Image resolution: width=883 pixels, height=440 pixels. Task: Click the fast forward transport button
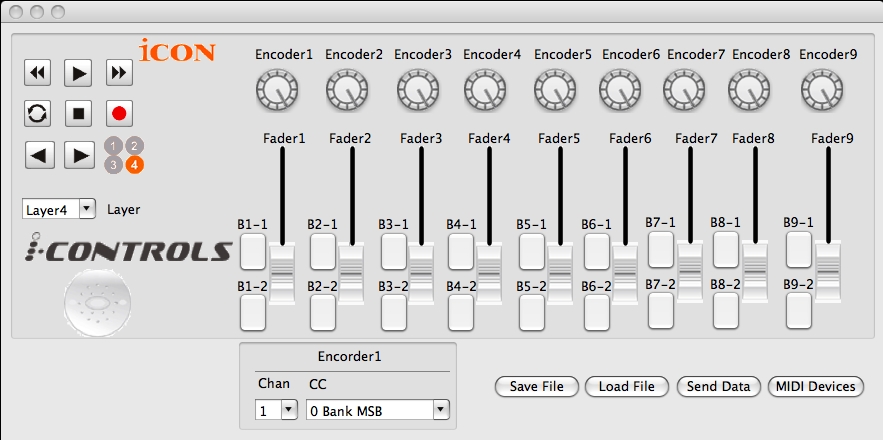coord(119,73)
